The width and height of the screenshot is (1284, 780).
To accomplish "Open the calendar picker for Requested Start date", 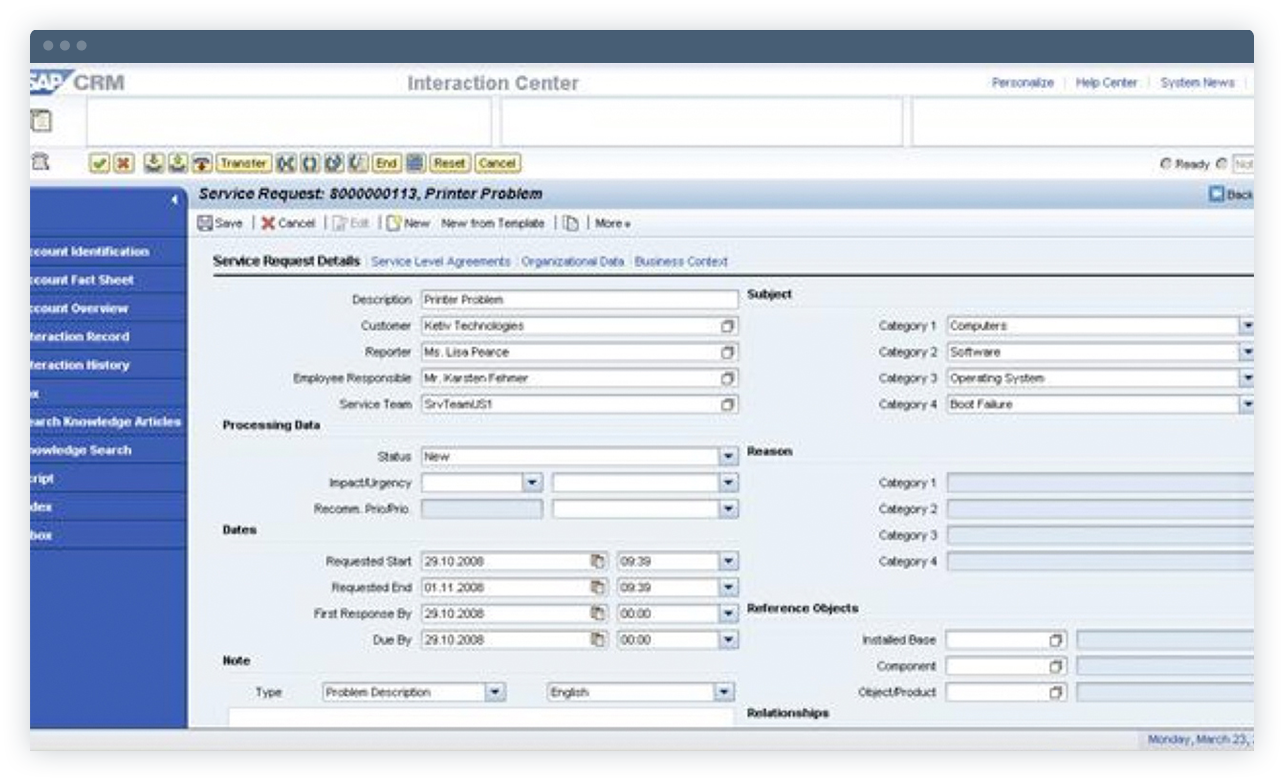I will point(595,561).
